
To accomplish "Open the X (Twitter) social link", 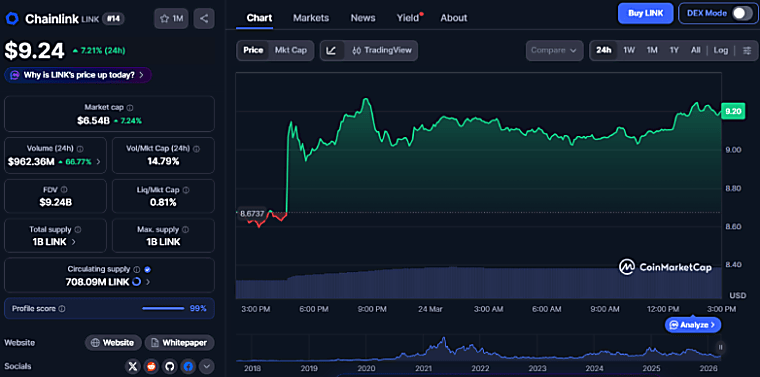I will point(133,366).
